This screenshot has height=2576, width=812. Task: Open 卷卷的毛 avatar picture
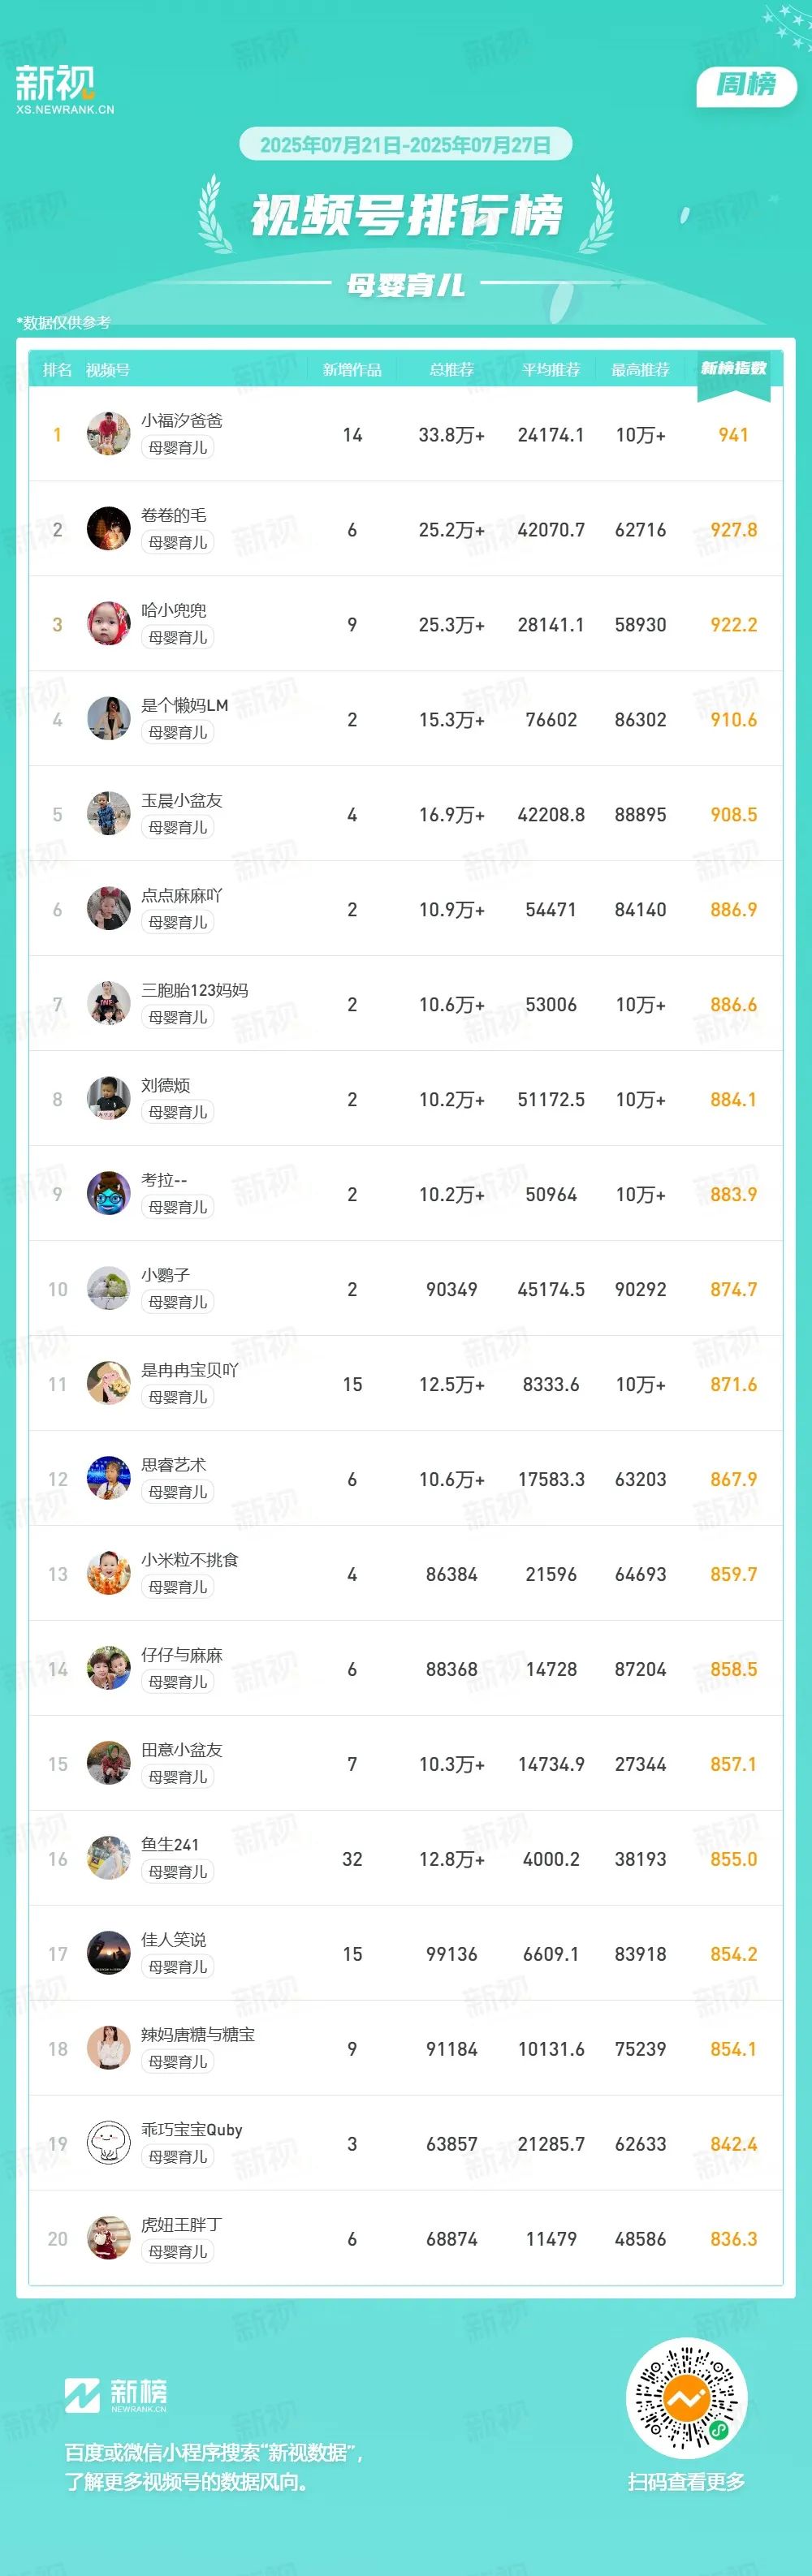(108, 529)
